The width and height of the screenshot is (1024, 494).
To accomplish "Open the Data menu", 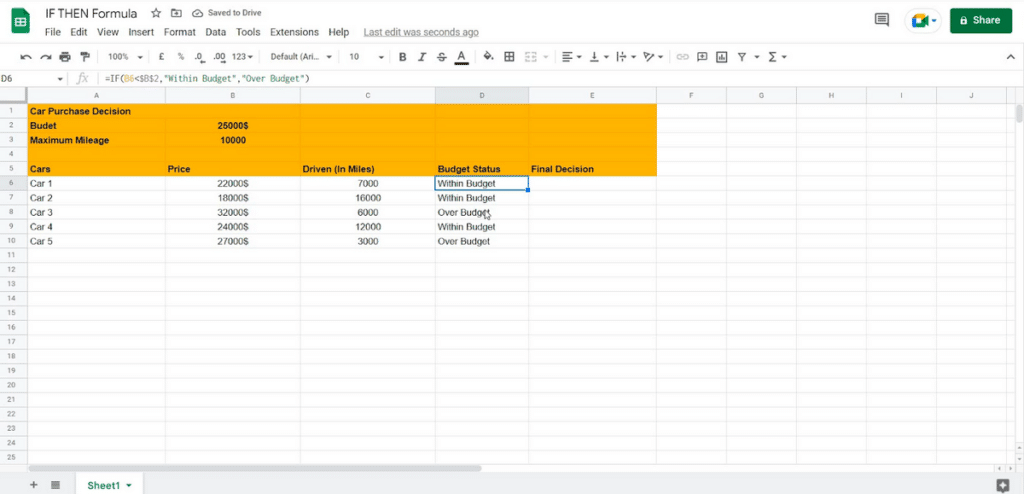I will (x=216, y=32).
